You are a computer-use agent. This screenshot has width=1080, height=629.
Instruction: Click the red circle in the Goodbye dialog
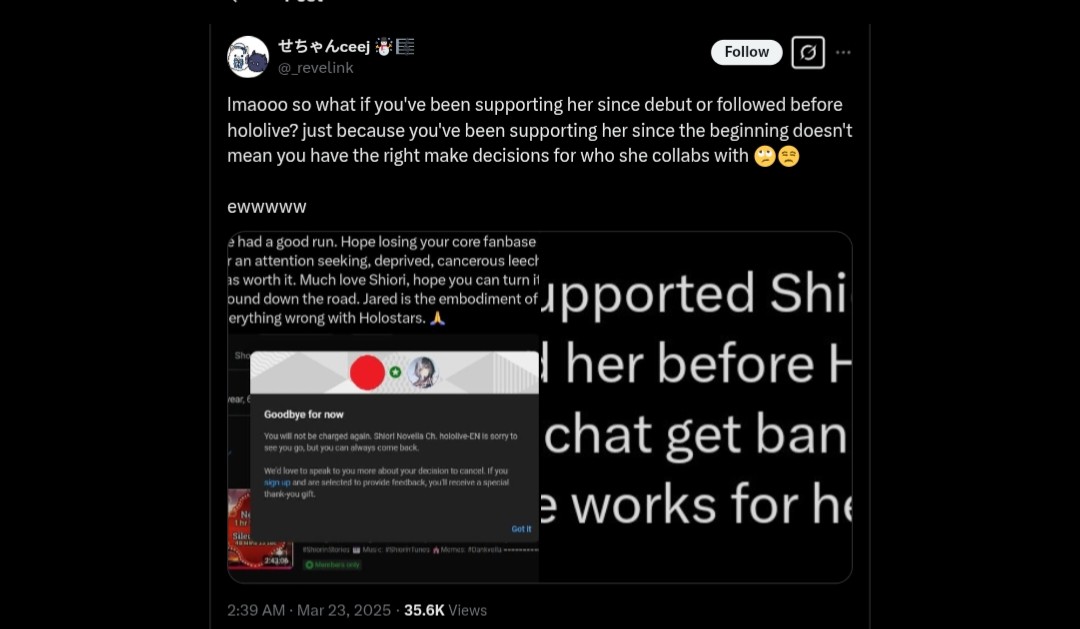(367, 373)
